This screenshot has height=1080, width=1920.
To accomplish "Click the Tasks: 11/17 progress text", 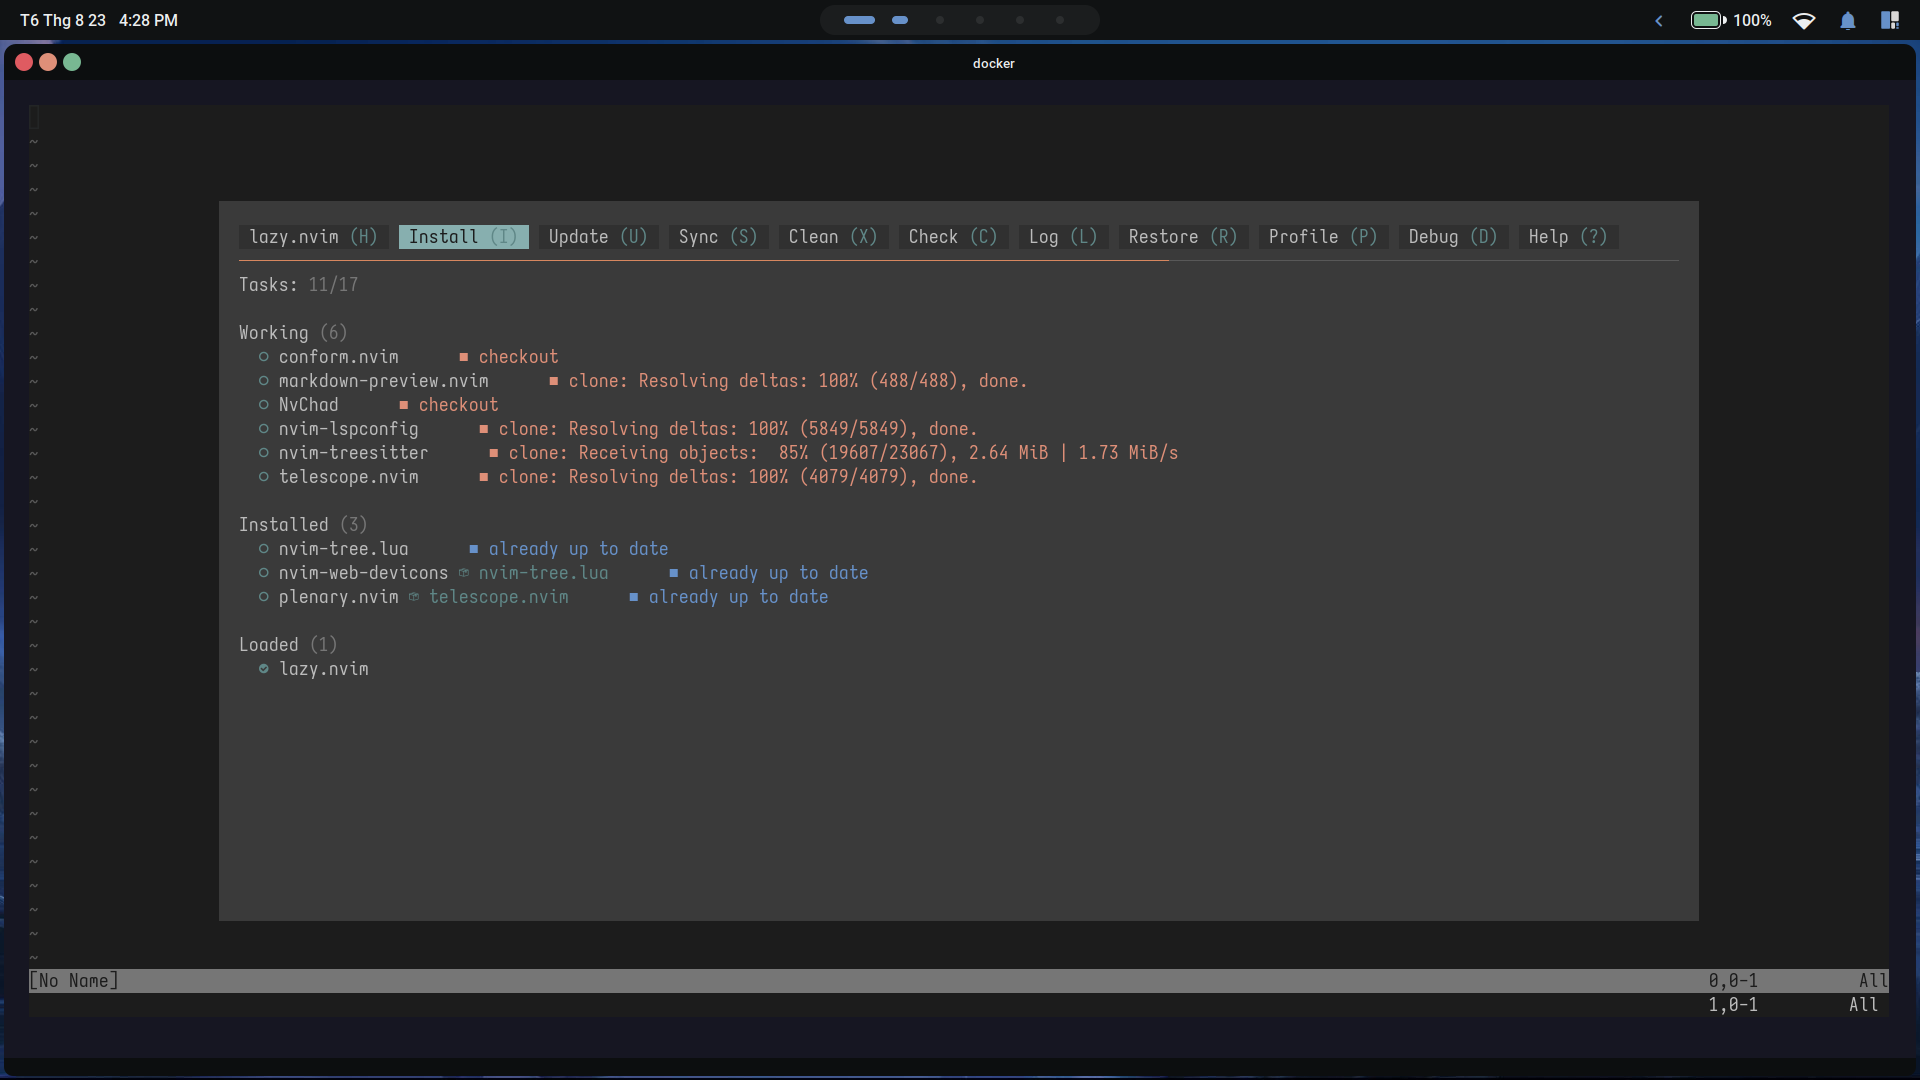I will click(x=298, y=285).
